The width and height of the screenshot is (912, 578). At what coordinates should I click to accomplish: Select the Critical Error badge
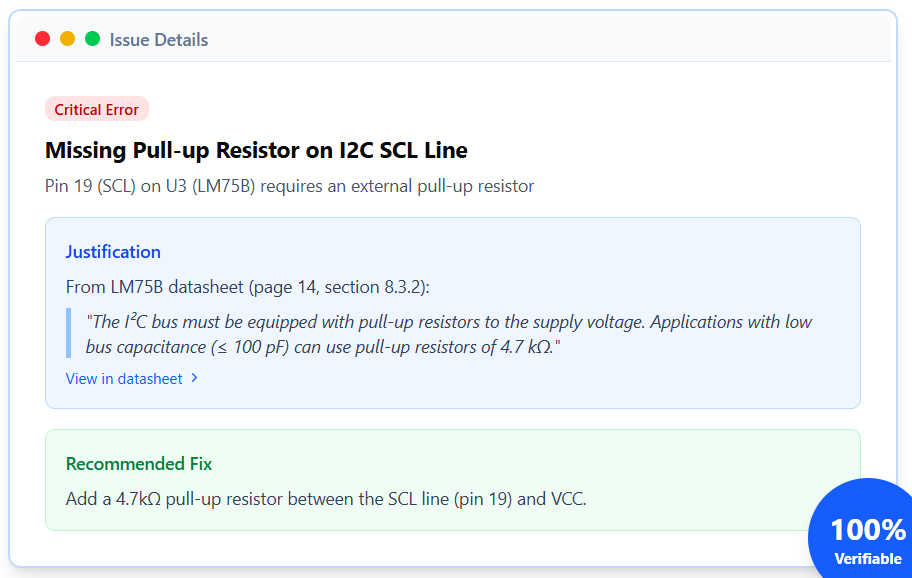[x=96, y=109]
